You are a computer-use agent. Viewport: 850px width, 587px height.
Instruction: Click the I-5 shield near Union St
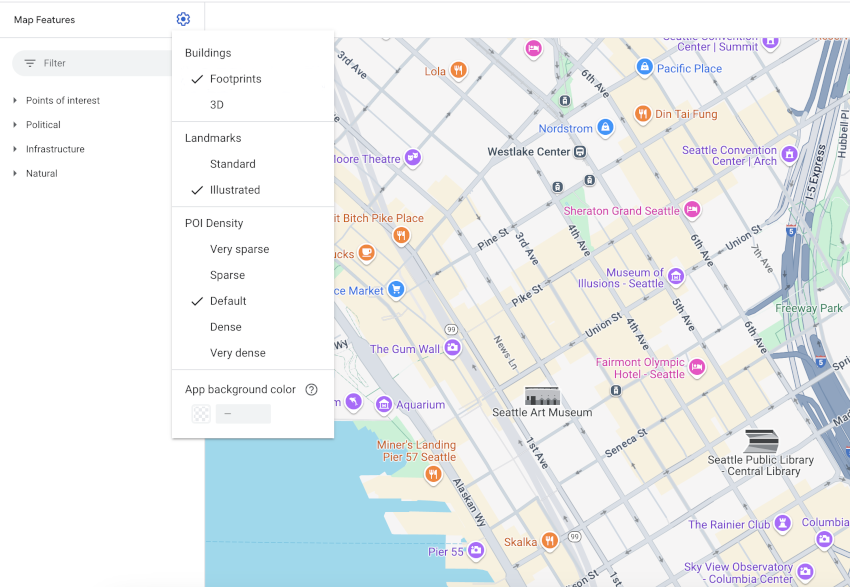coord(791,231)
